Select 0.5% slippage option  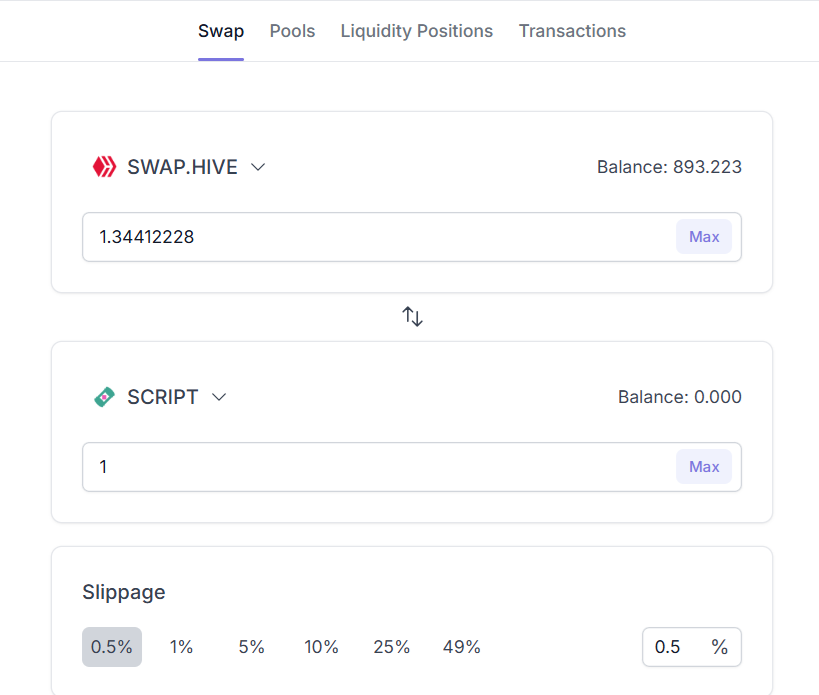112,647
